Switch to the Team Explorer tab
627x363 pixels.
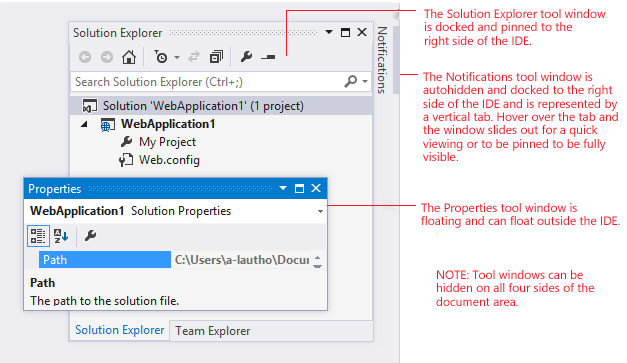coord(213,331)
